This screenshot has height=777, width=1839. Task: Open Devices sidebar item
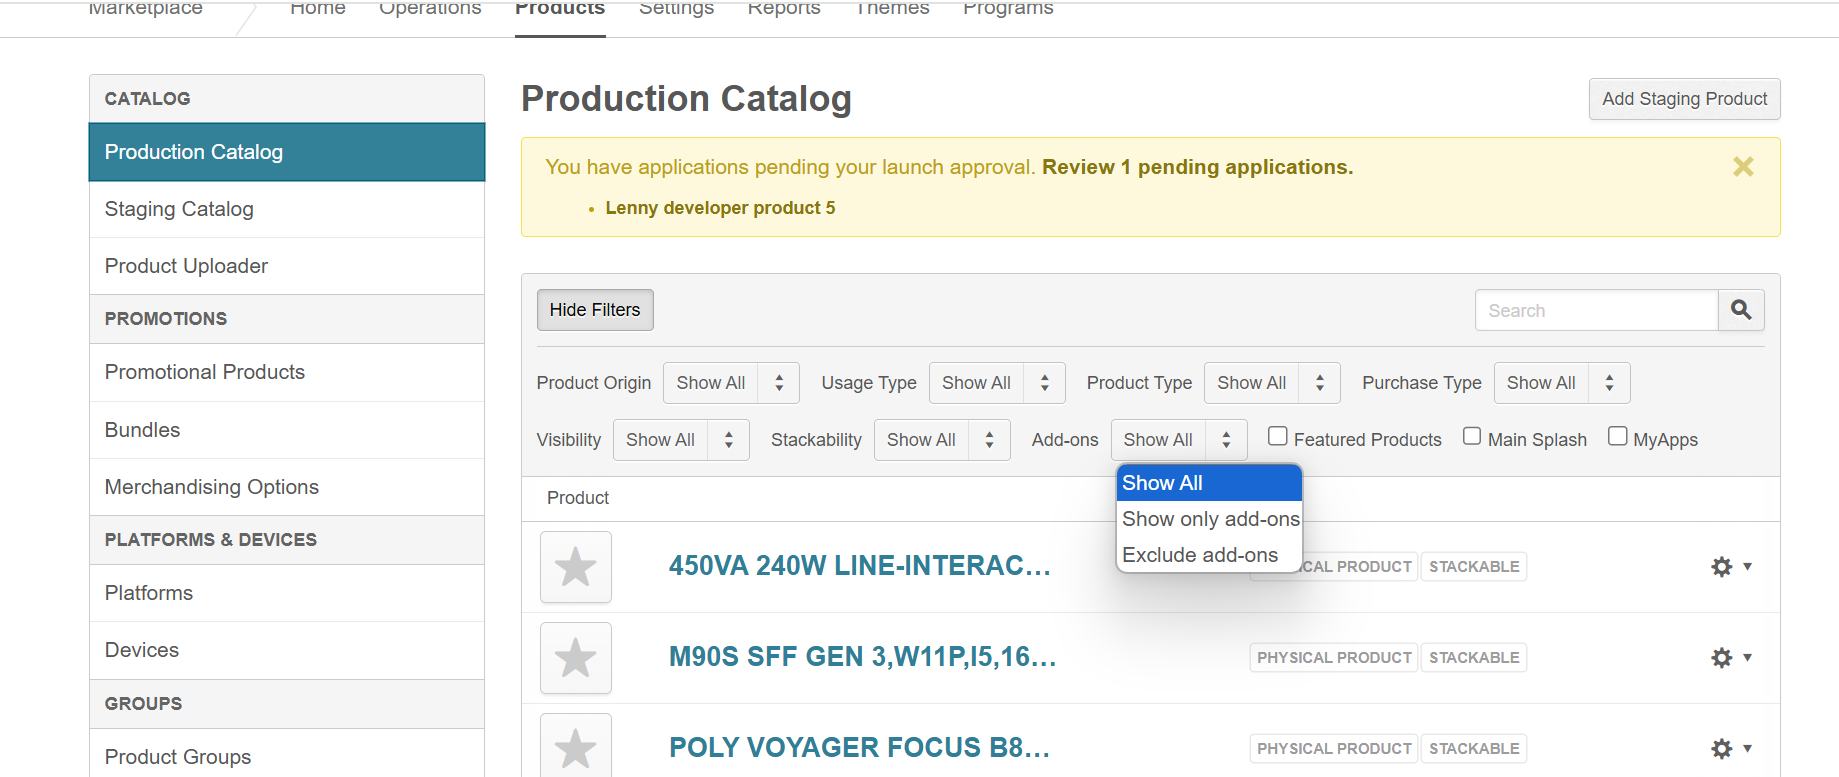pos(287,650)
